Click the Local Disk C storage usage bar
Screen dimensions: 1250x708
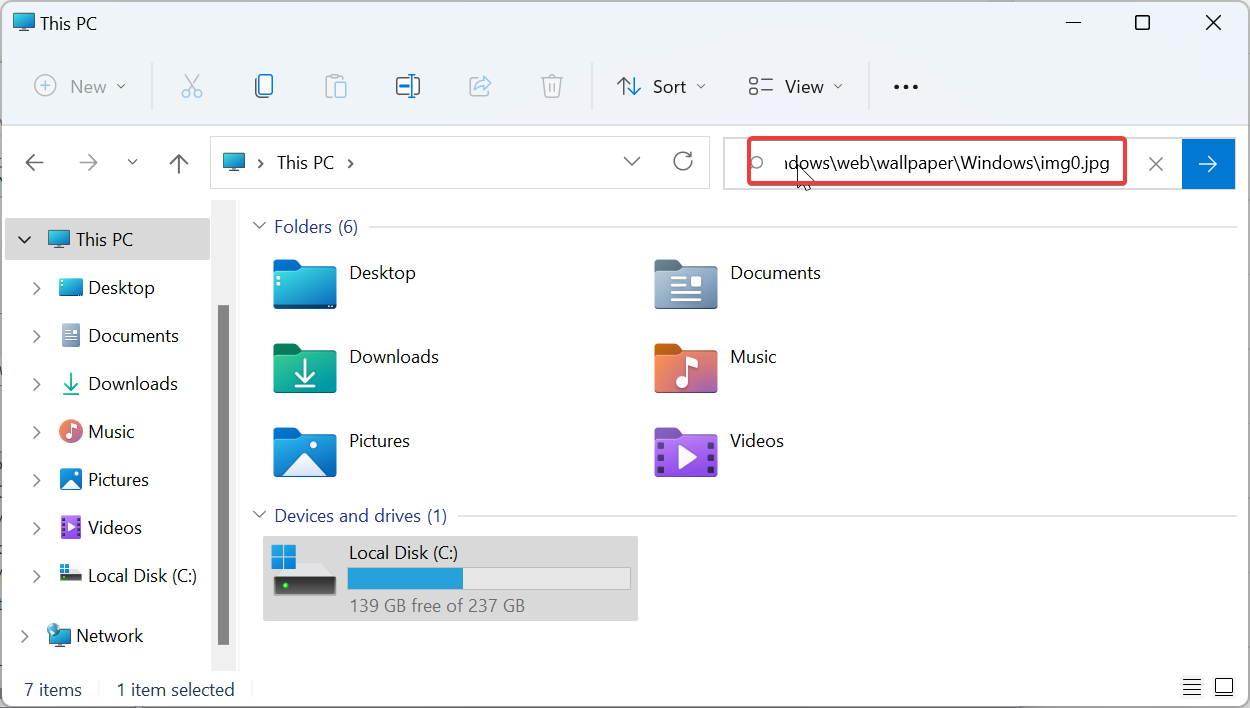(488, 578)
